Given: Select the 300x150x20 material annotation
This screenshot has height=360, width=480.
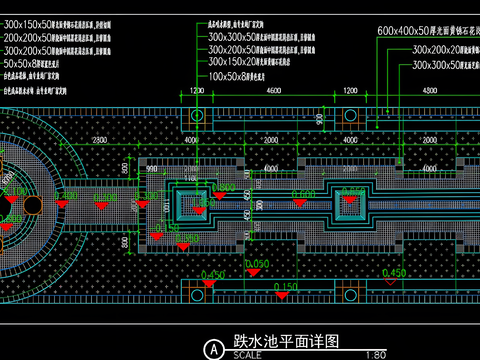Looking at the screenshot, I should 249,62.
